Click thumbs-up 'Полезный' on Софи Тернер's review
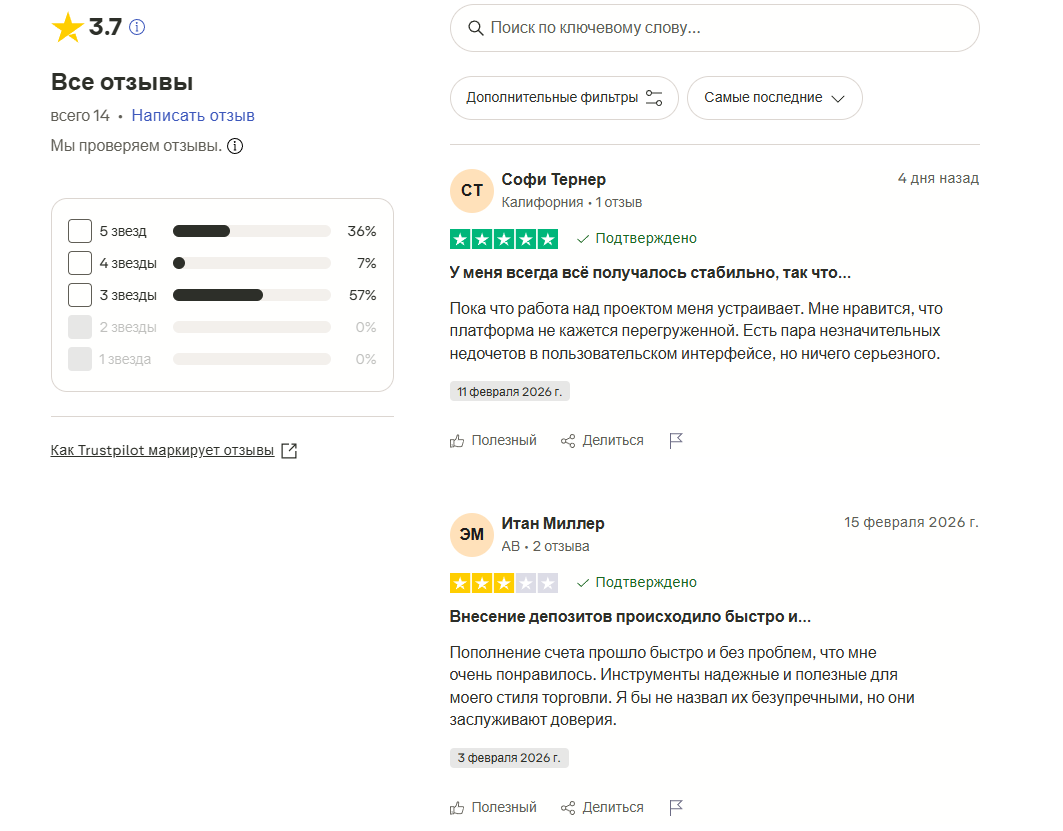The image size is (1063, 831). [494, 441]
